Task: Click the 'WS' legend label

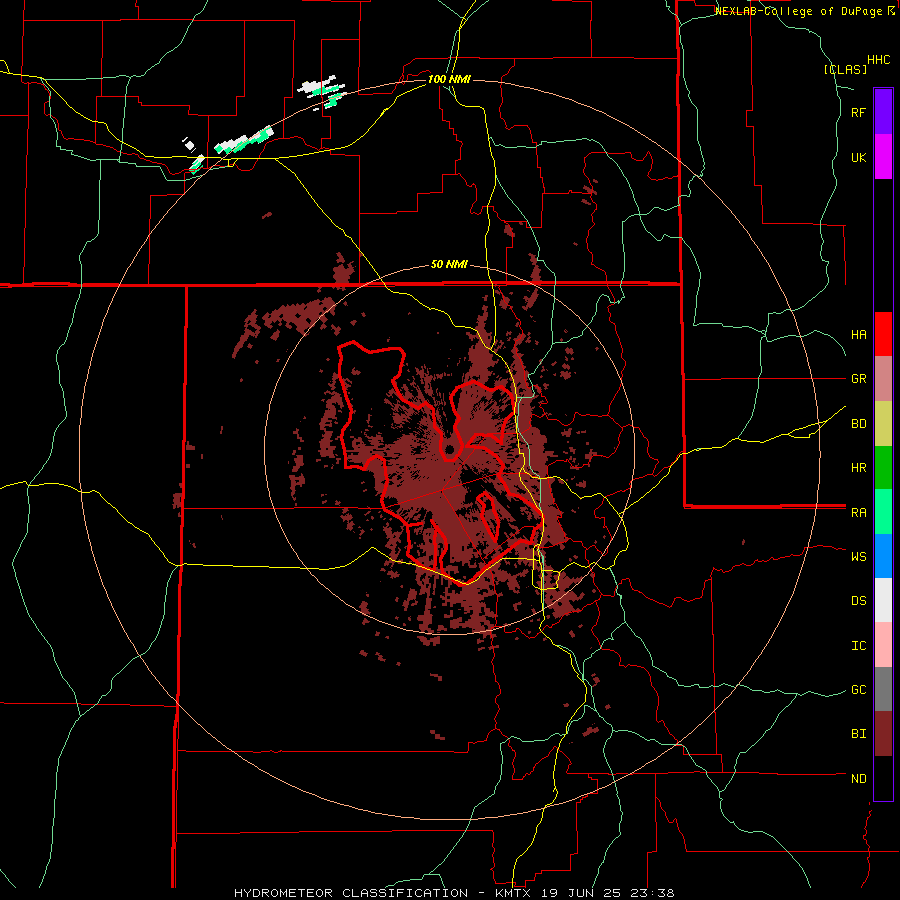Action: click(859, 556)
